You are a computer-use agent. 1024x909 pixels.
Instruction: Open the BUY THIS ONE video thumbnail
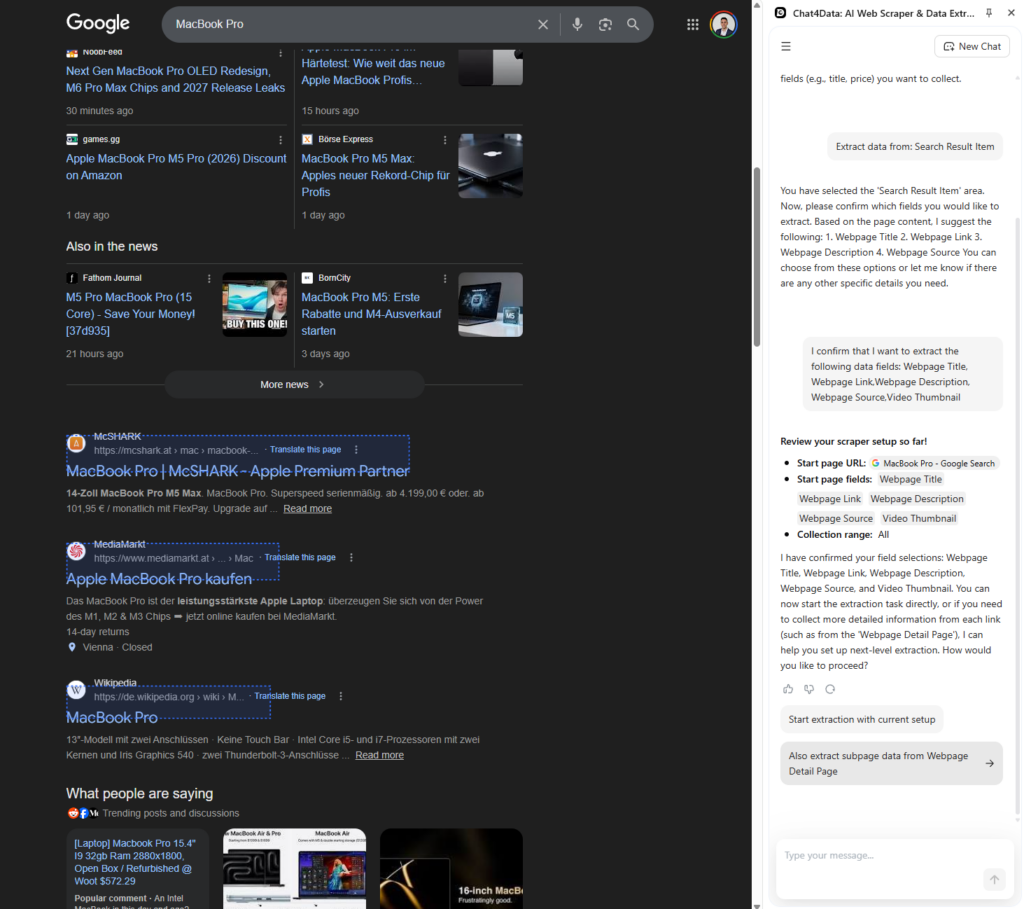[255, 304]
